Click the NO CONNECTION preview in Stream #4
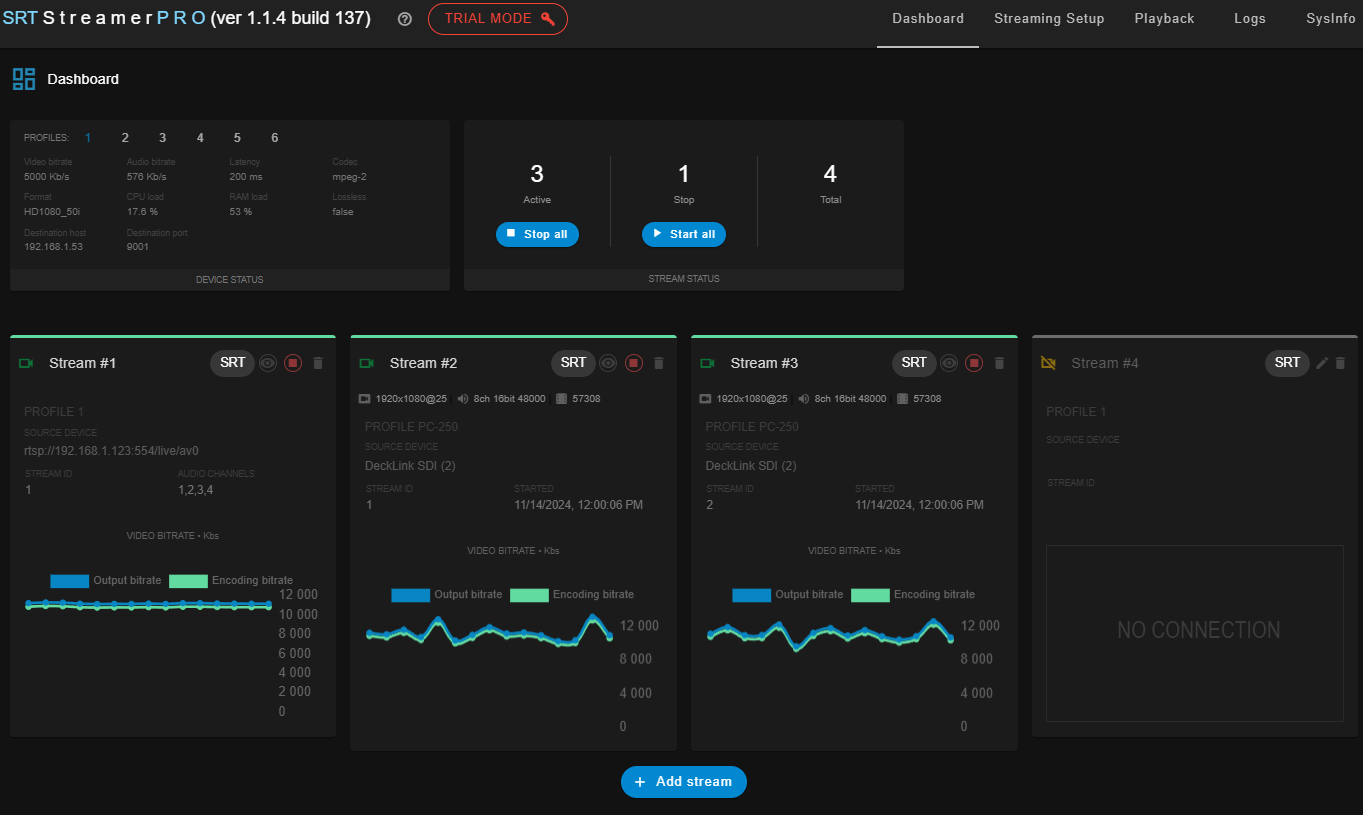 coord(1195,633)
